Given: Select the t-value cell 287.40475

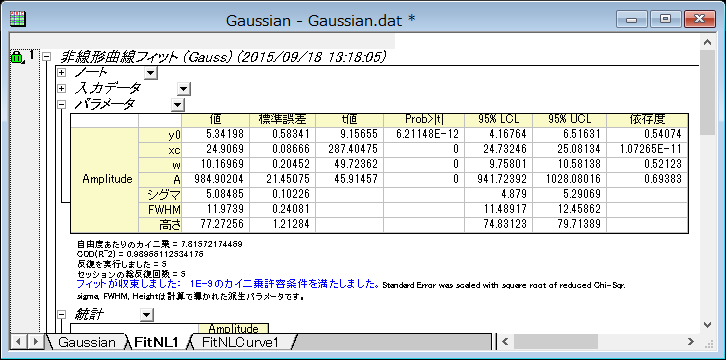Looking at the screenshot, I should point(349,149).
